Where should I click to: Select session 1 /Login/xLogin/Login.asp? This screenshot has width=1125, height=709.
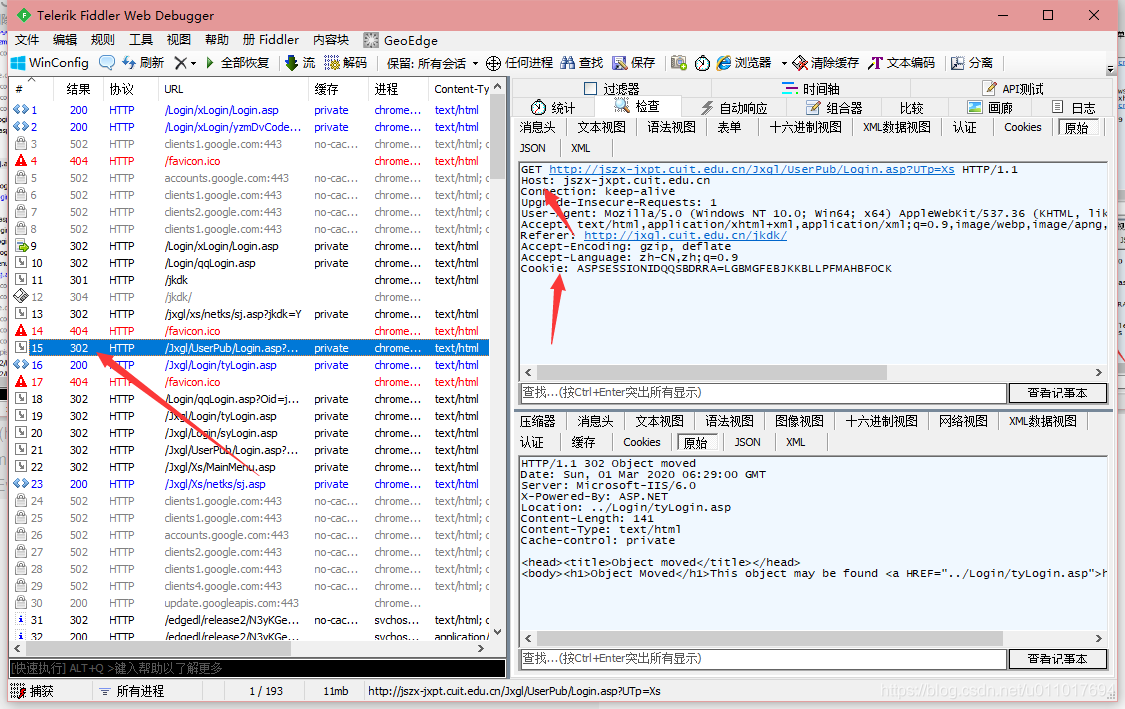pyautogui.click(x=251, y=110)
